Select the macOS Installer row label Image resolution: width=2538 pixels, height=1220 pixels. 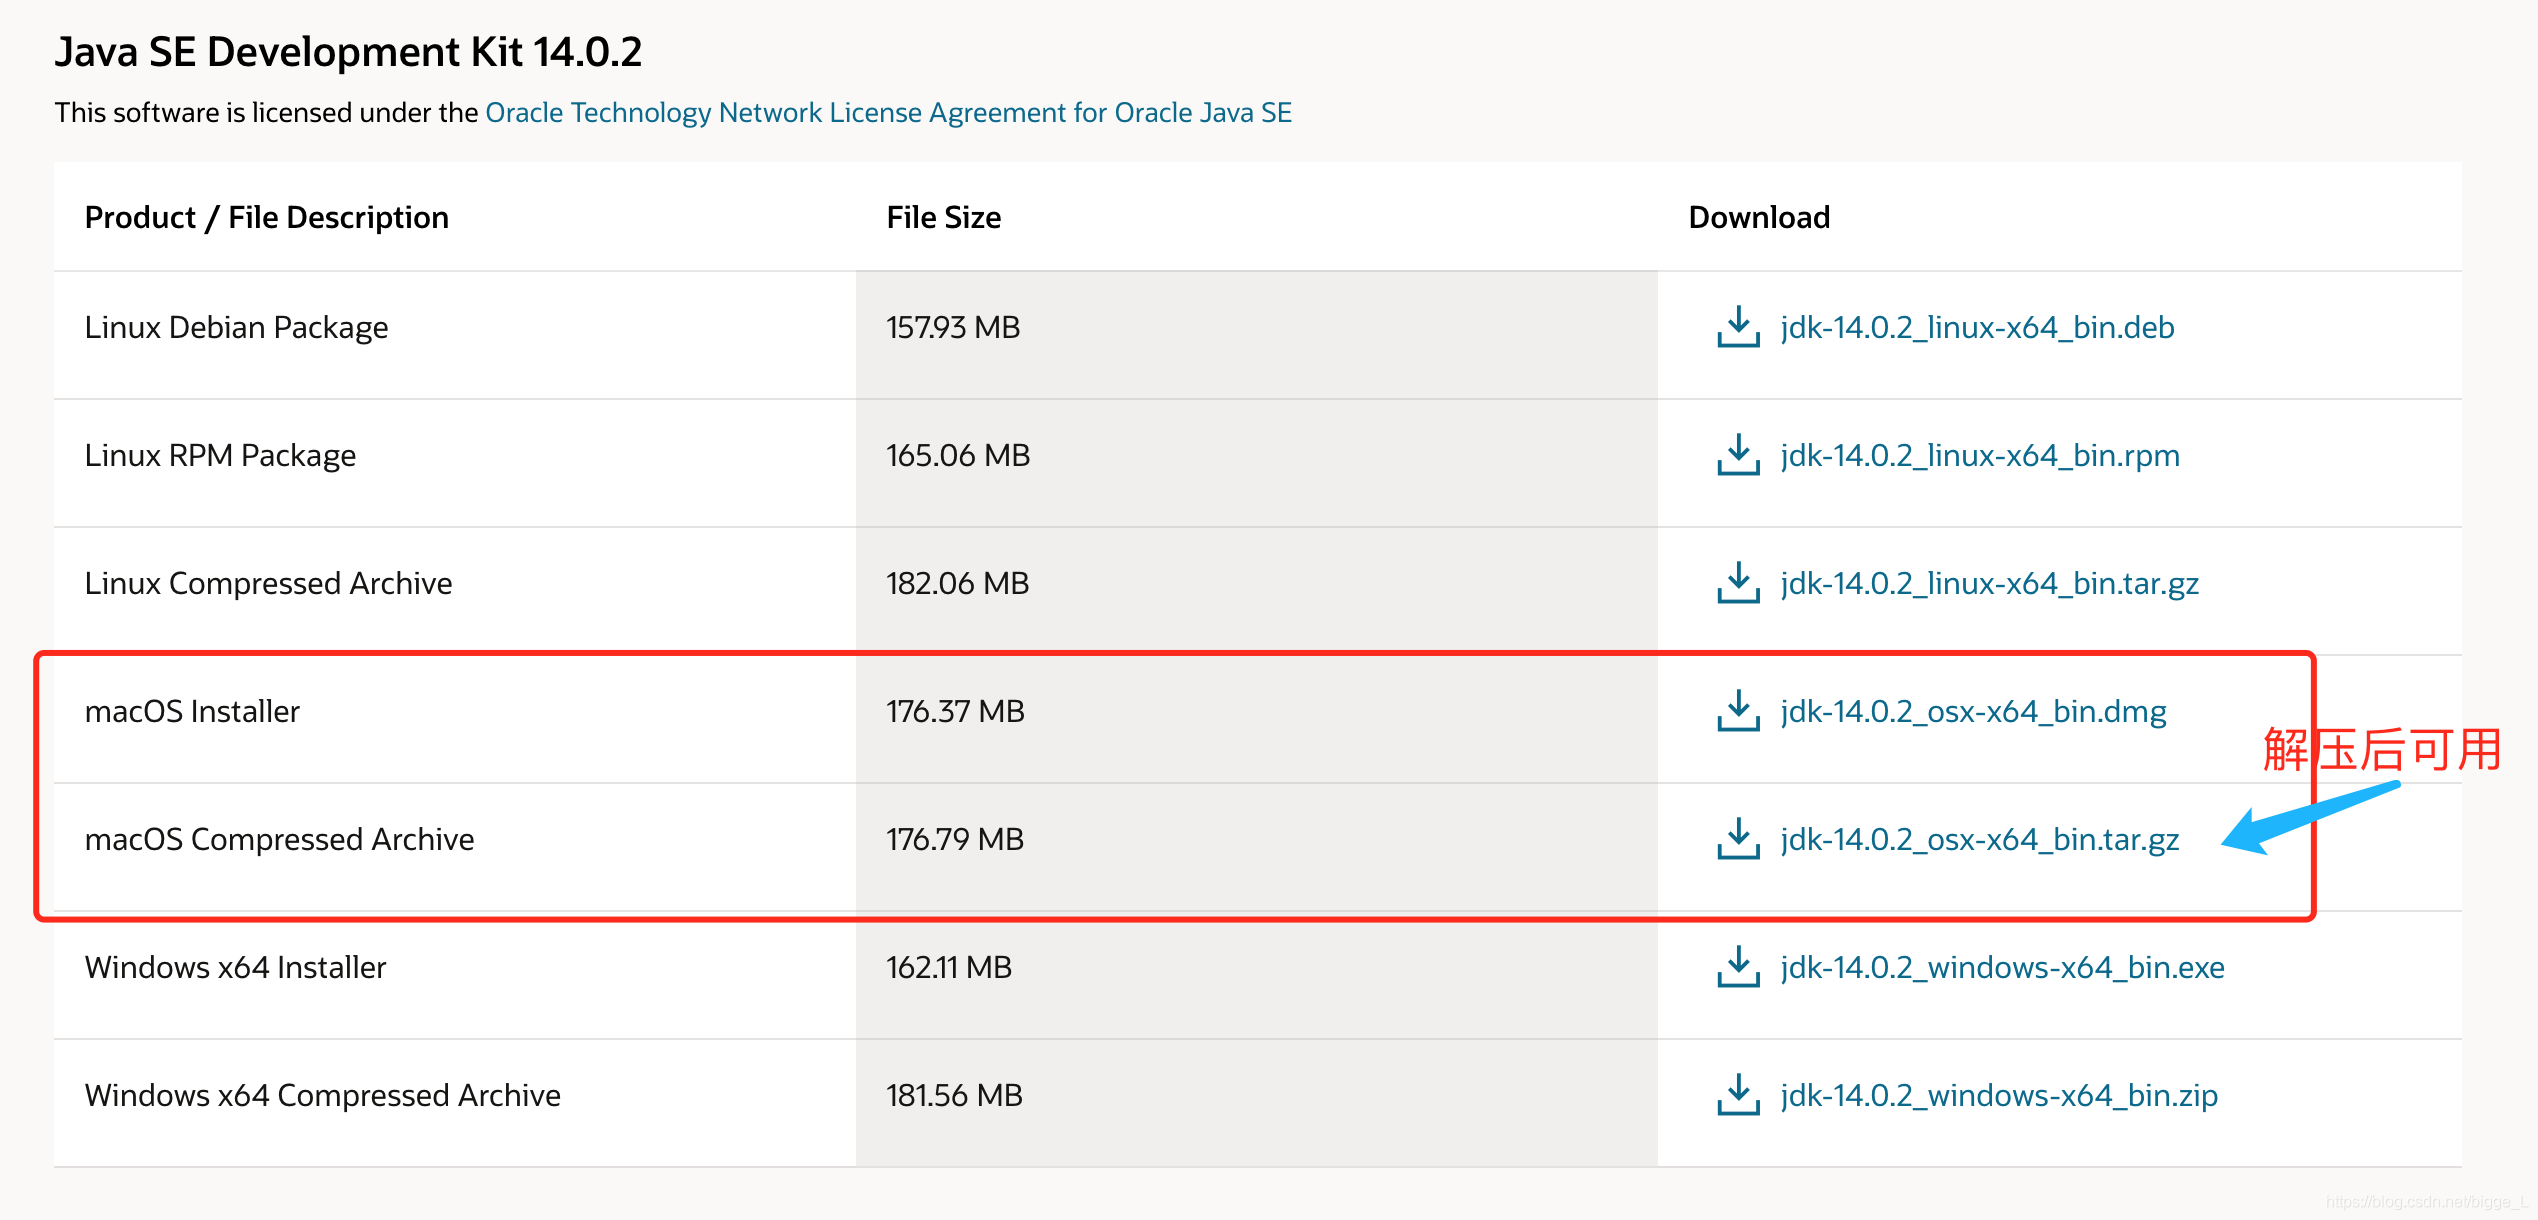pos(192,712)
